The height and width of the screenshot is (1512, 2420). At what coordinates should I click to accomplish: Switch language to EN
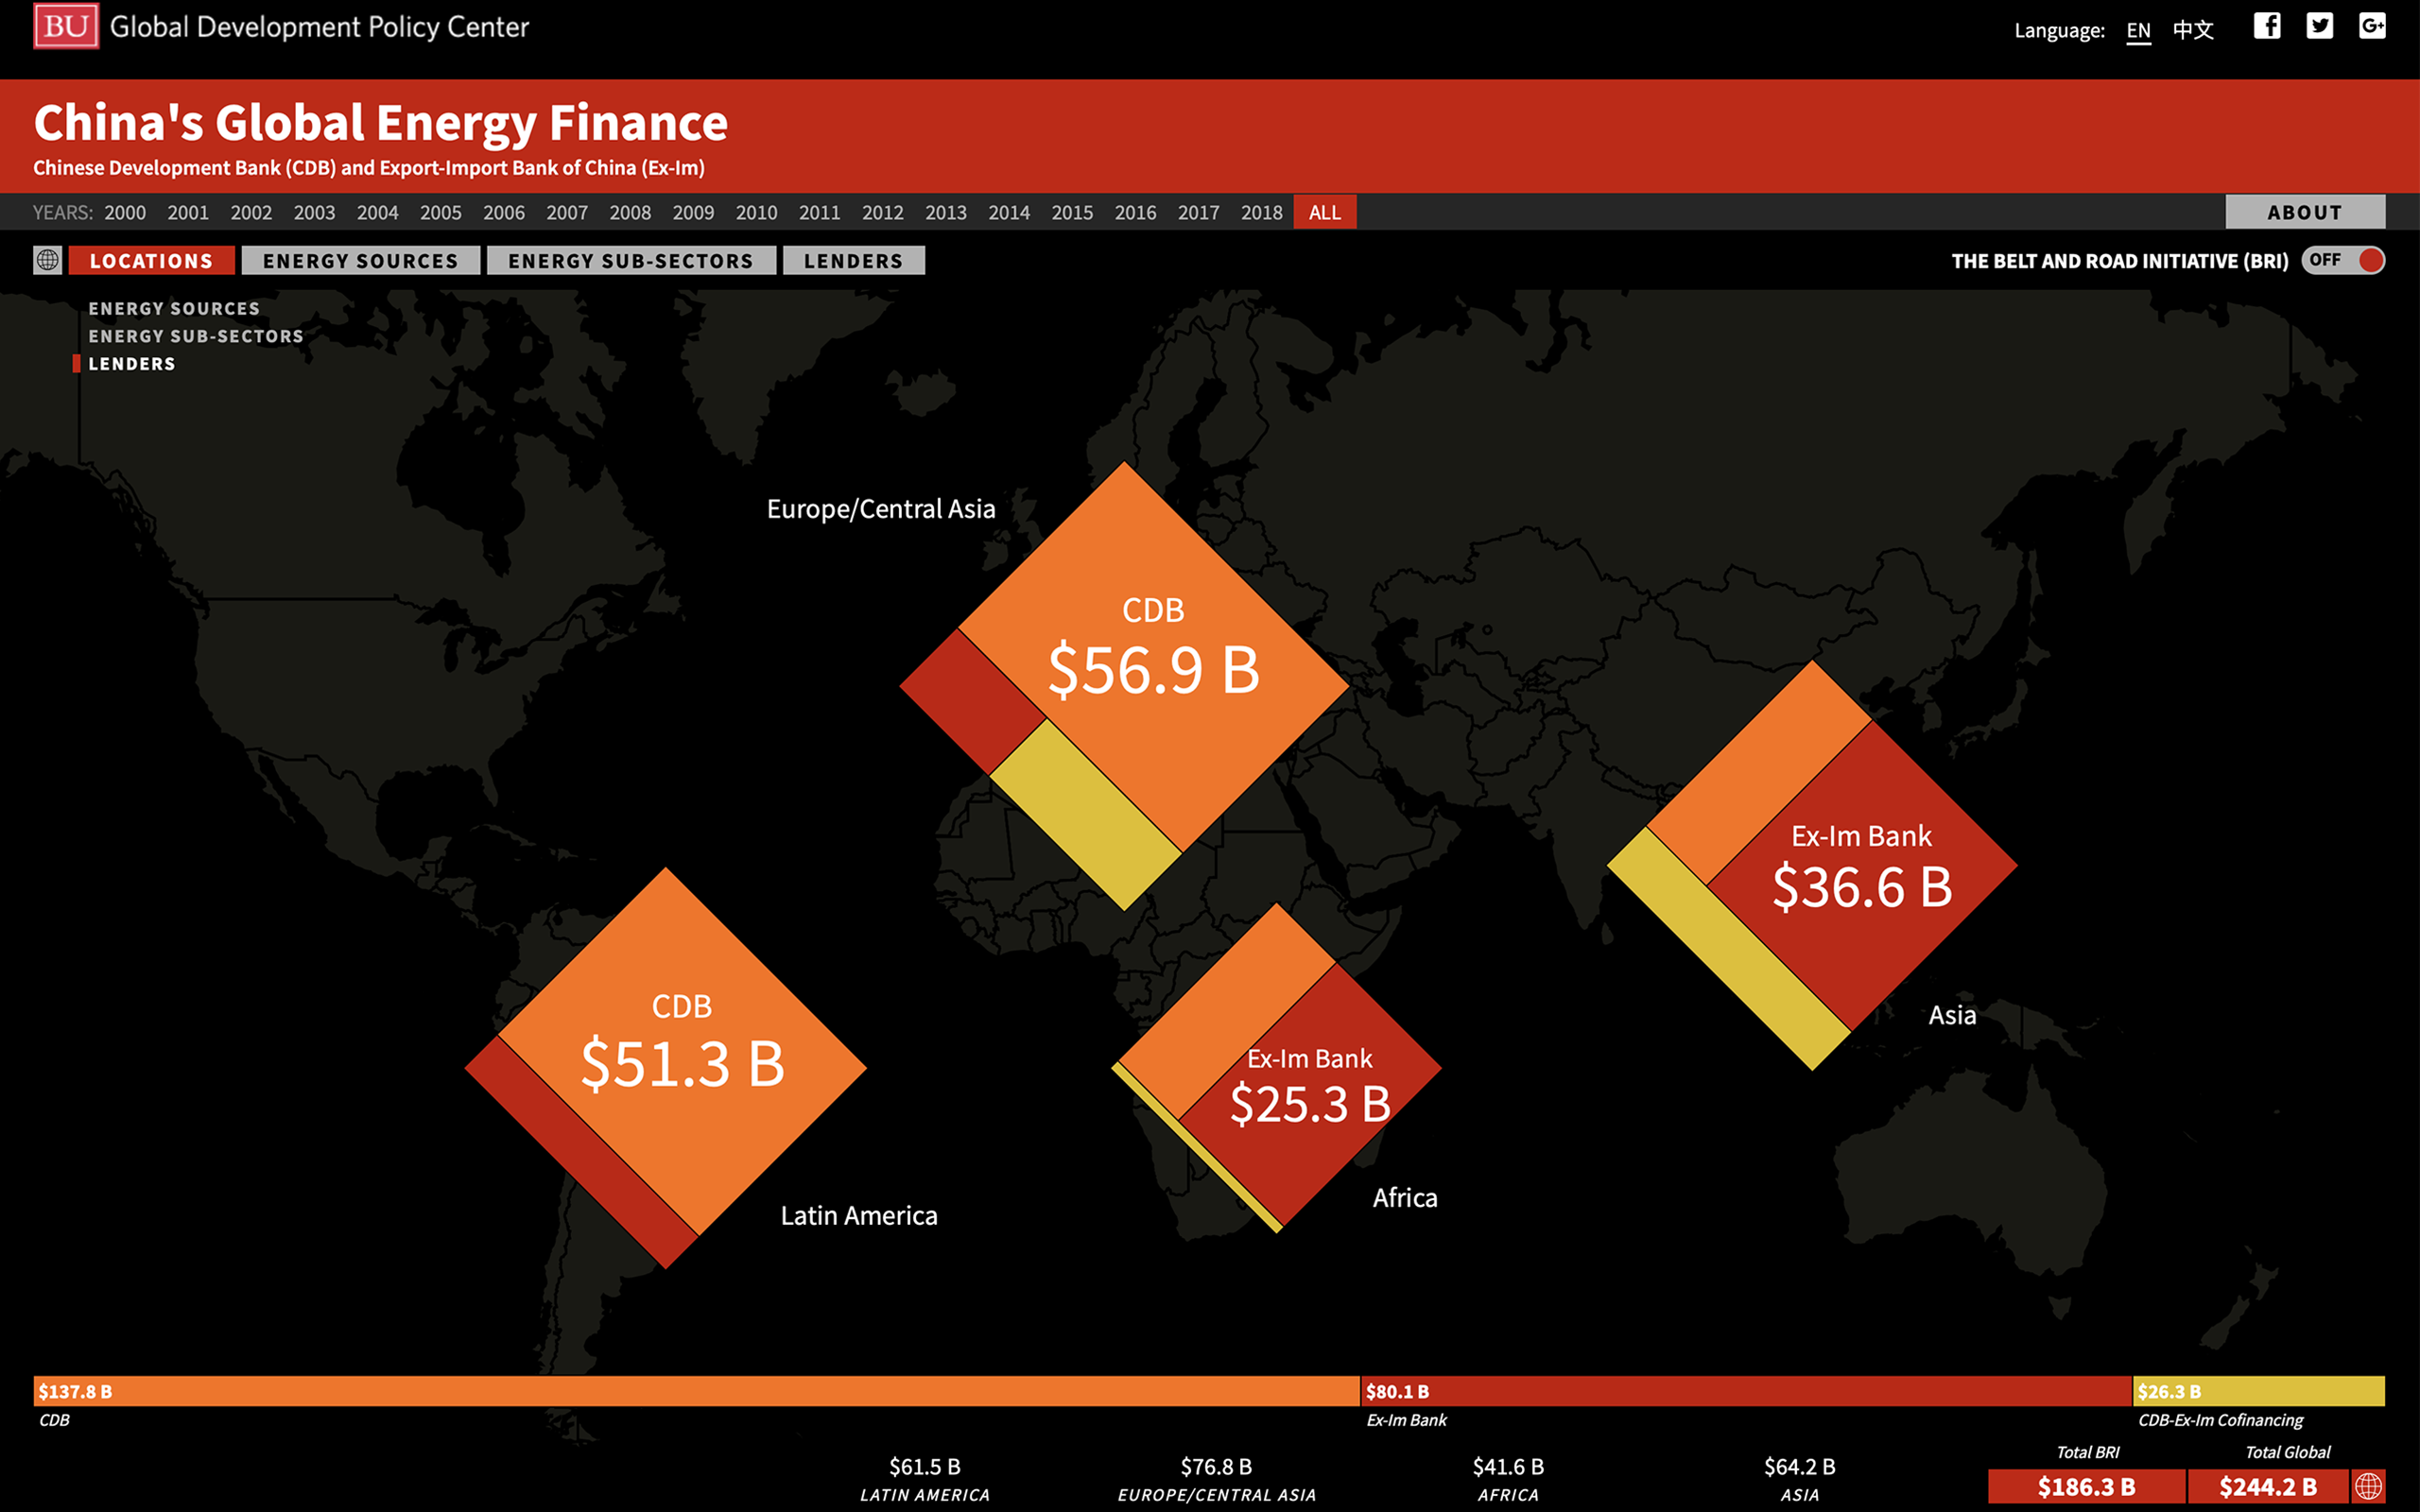2138,30
